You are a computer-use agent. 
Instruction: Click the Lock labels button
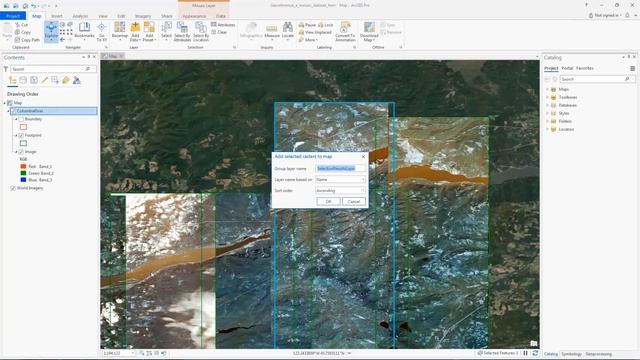click(325, 25)
